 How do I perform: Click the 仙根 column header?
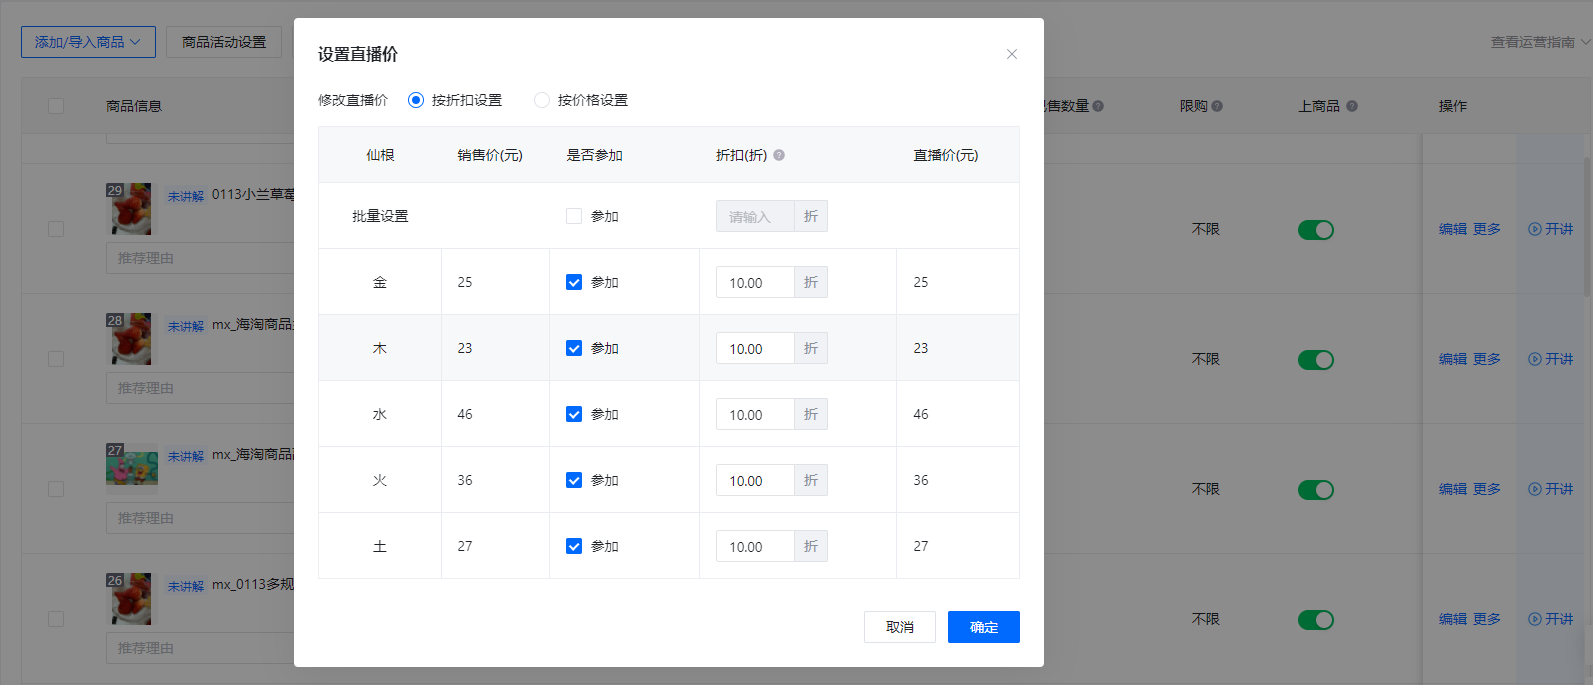[380, 155]
